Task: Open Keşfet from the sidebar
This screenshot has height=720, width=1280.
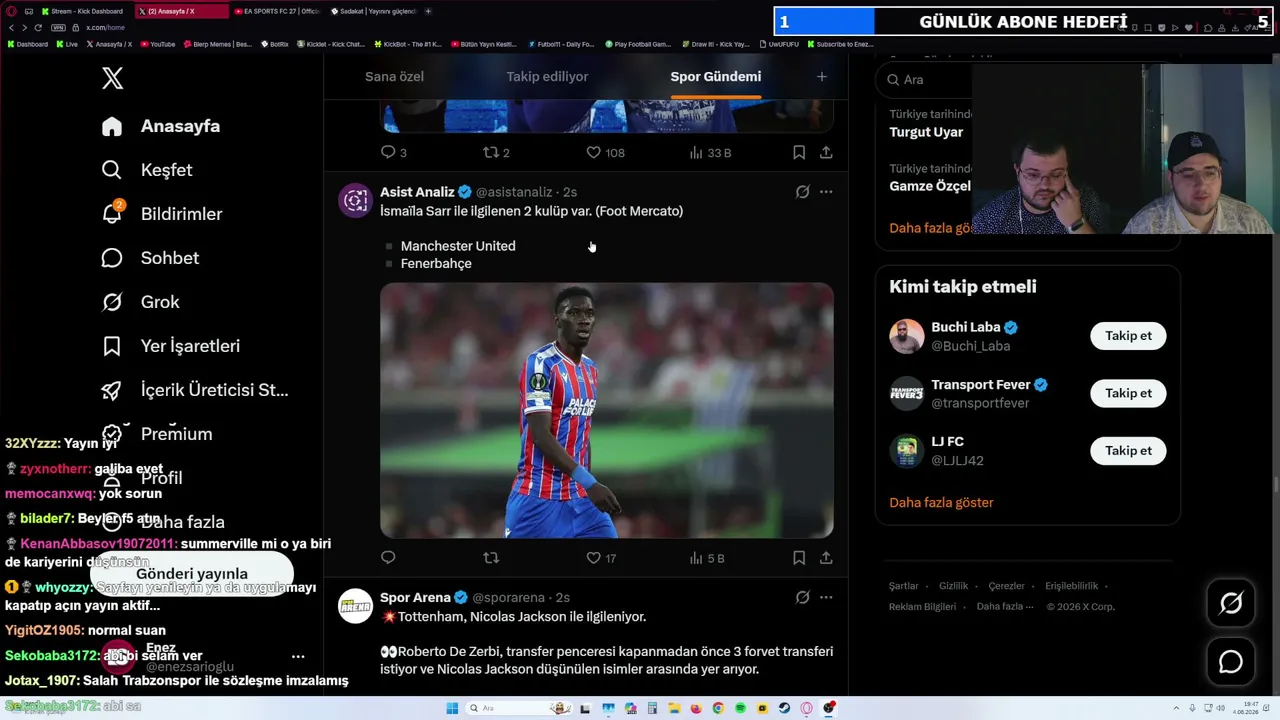Action: tap(147, 170)
